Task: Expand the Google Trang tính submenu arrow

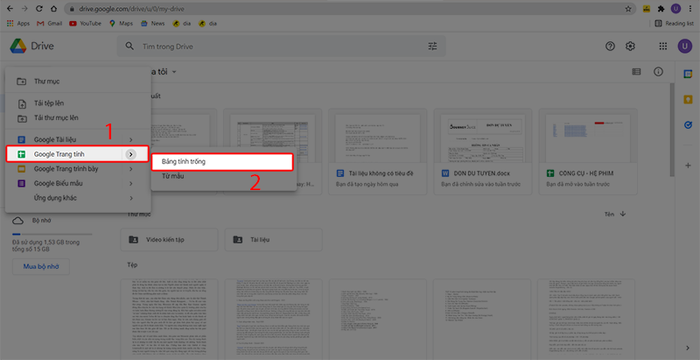Action: tap(130, 154)
